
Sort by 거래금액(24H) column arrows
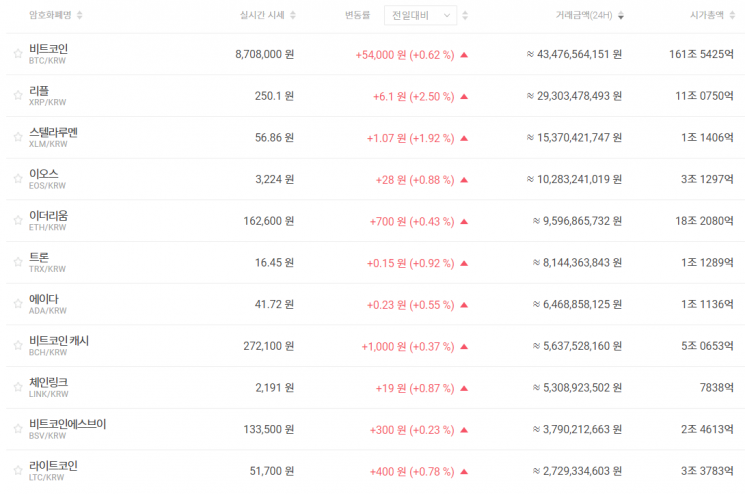(621, 15)
